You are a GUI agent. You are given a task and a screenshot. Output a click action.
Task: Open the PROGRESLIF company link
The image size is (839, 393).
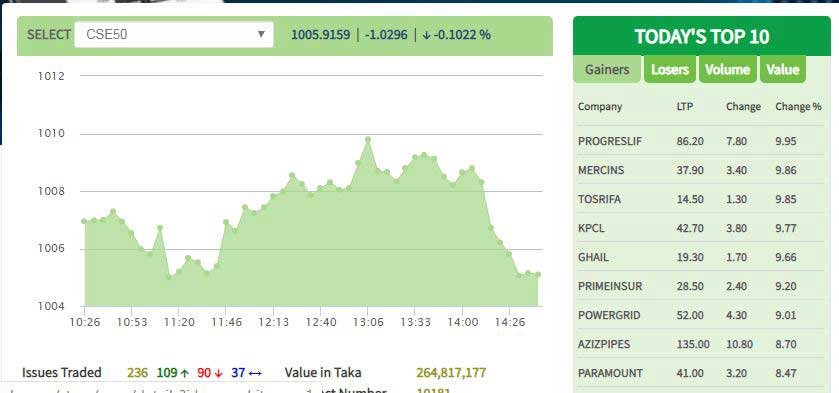point(609,141)
